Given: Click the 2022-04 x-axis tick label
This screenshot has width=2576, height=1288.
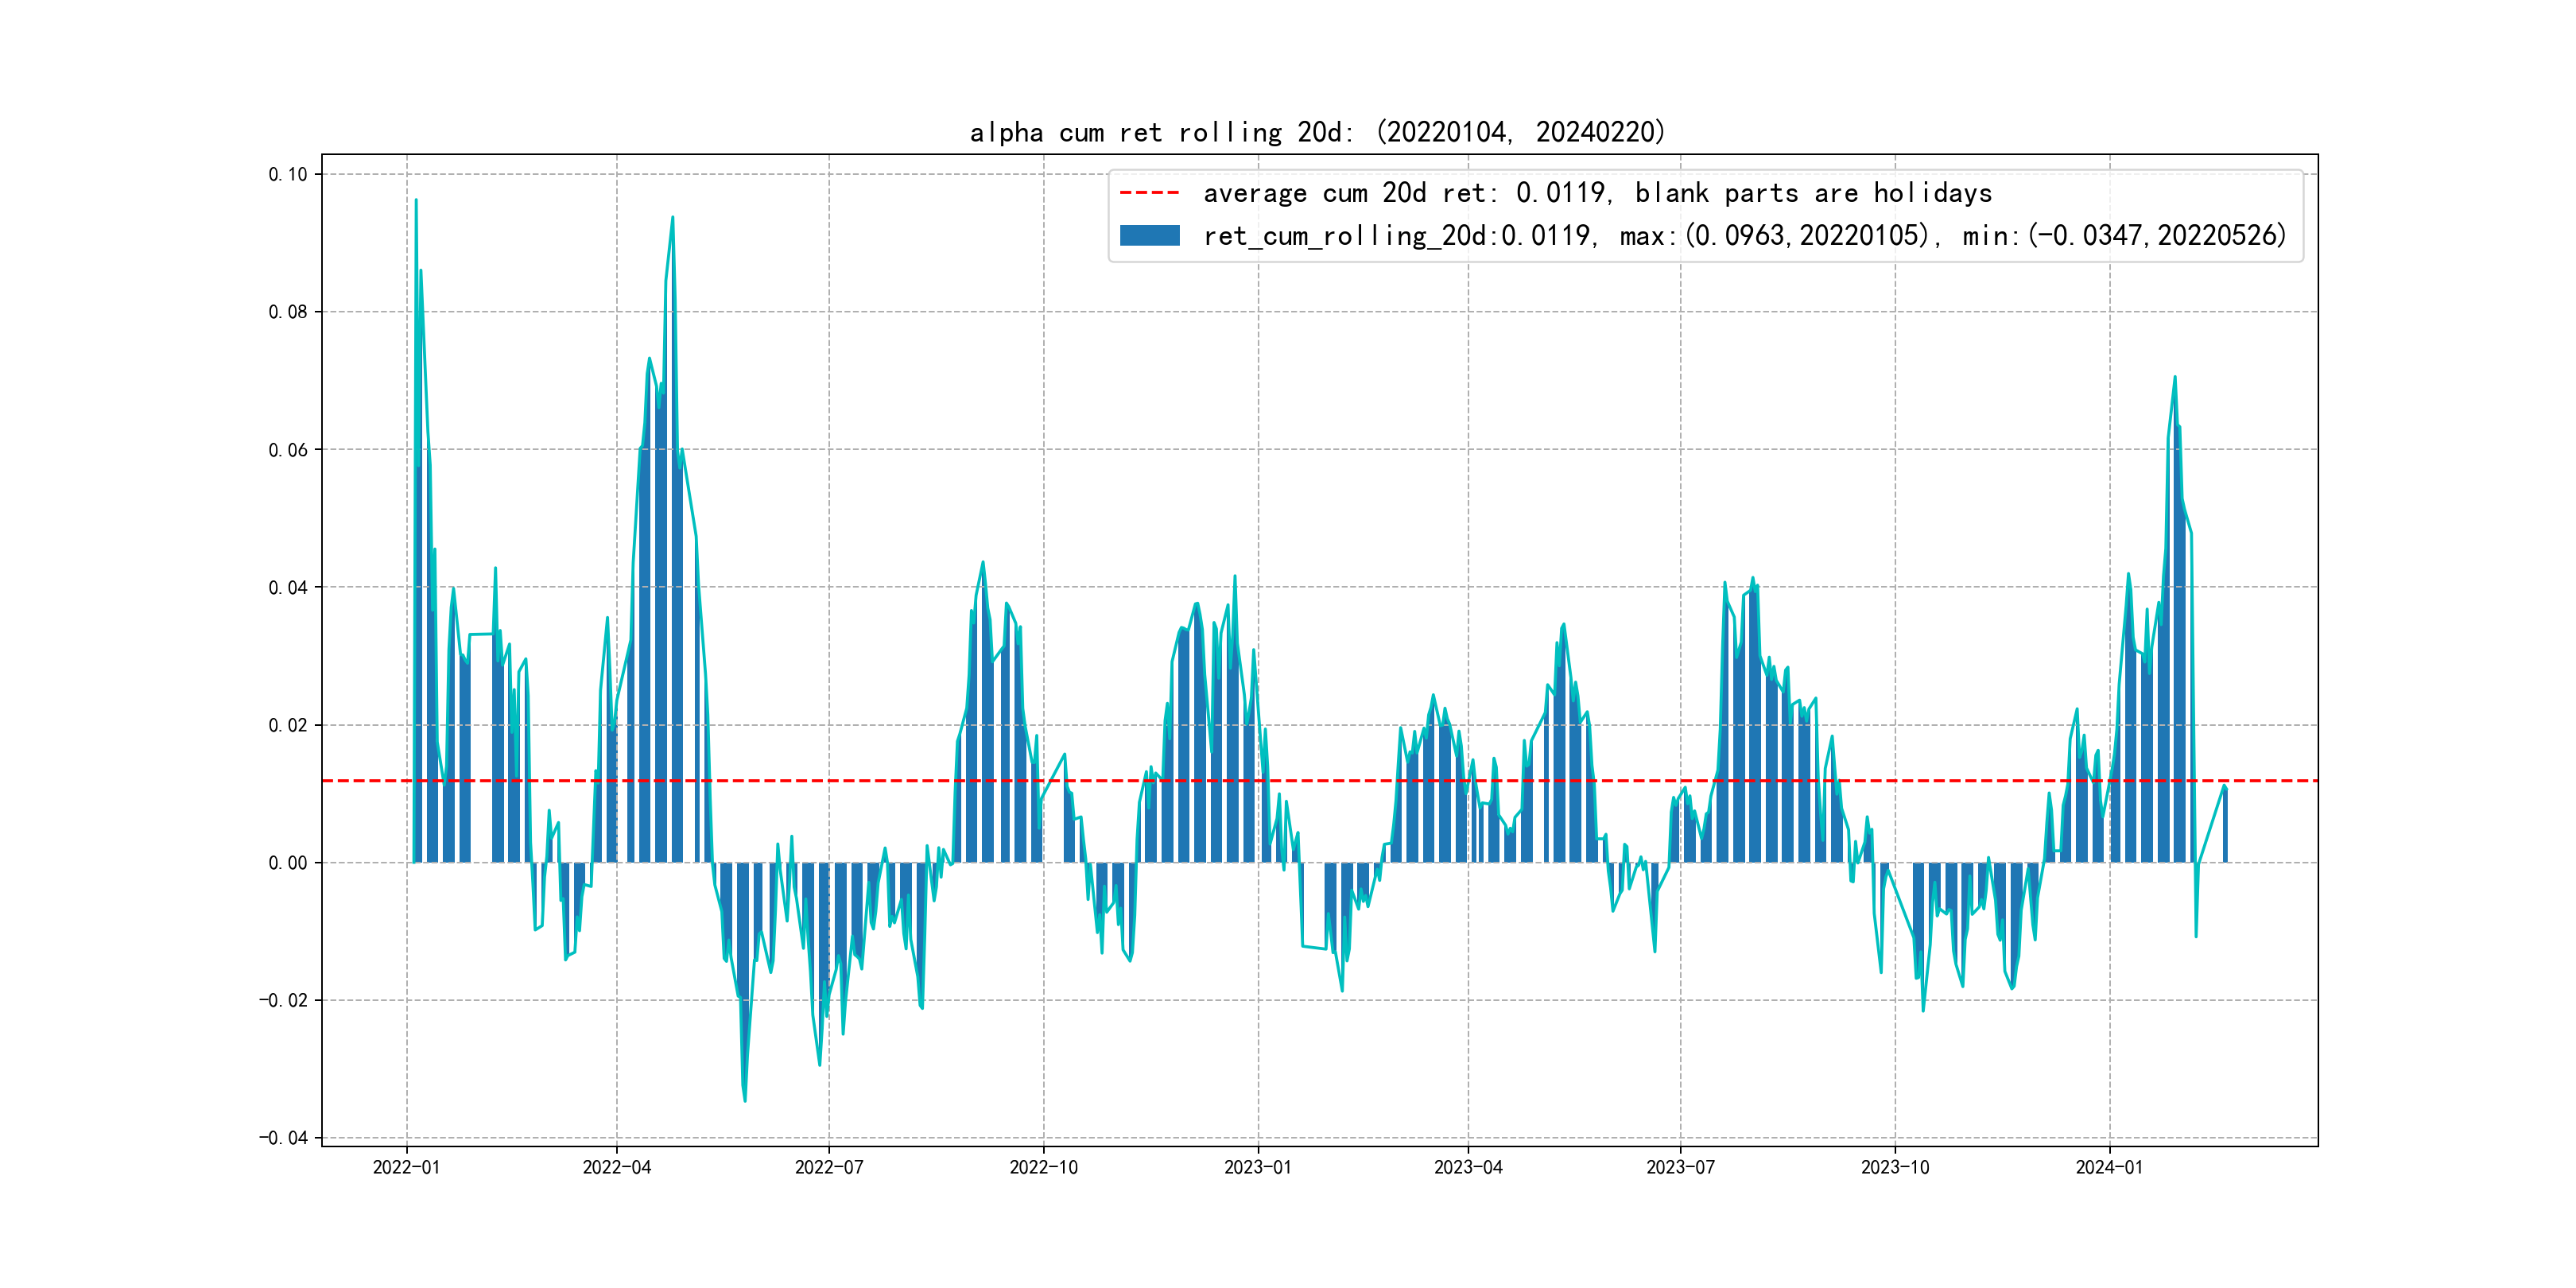Looking at the screenshot, I should (616, 1167).
